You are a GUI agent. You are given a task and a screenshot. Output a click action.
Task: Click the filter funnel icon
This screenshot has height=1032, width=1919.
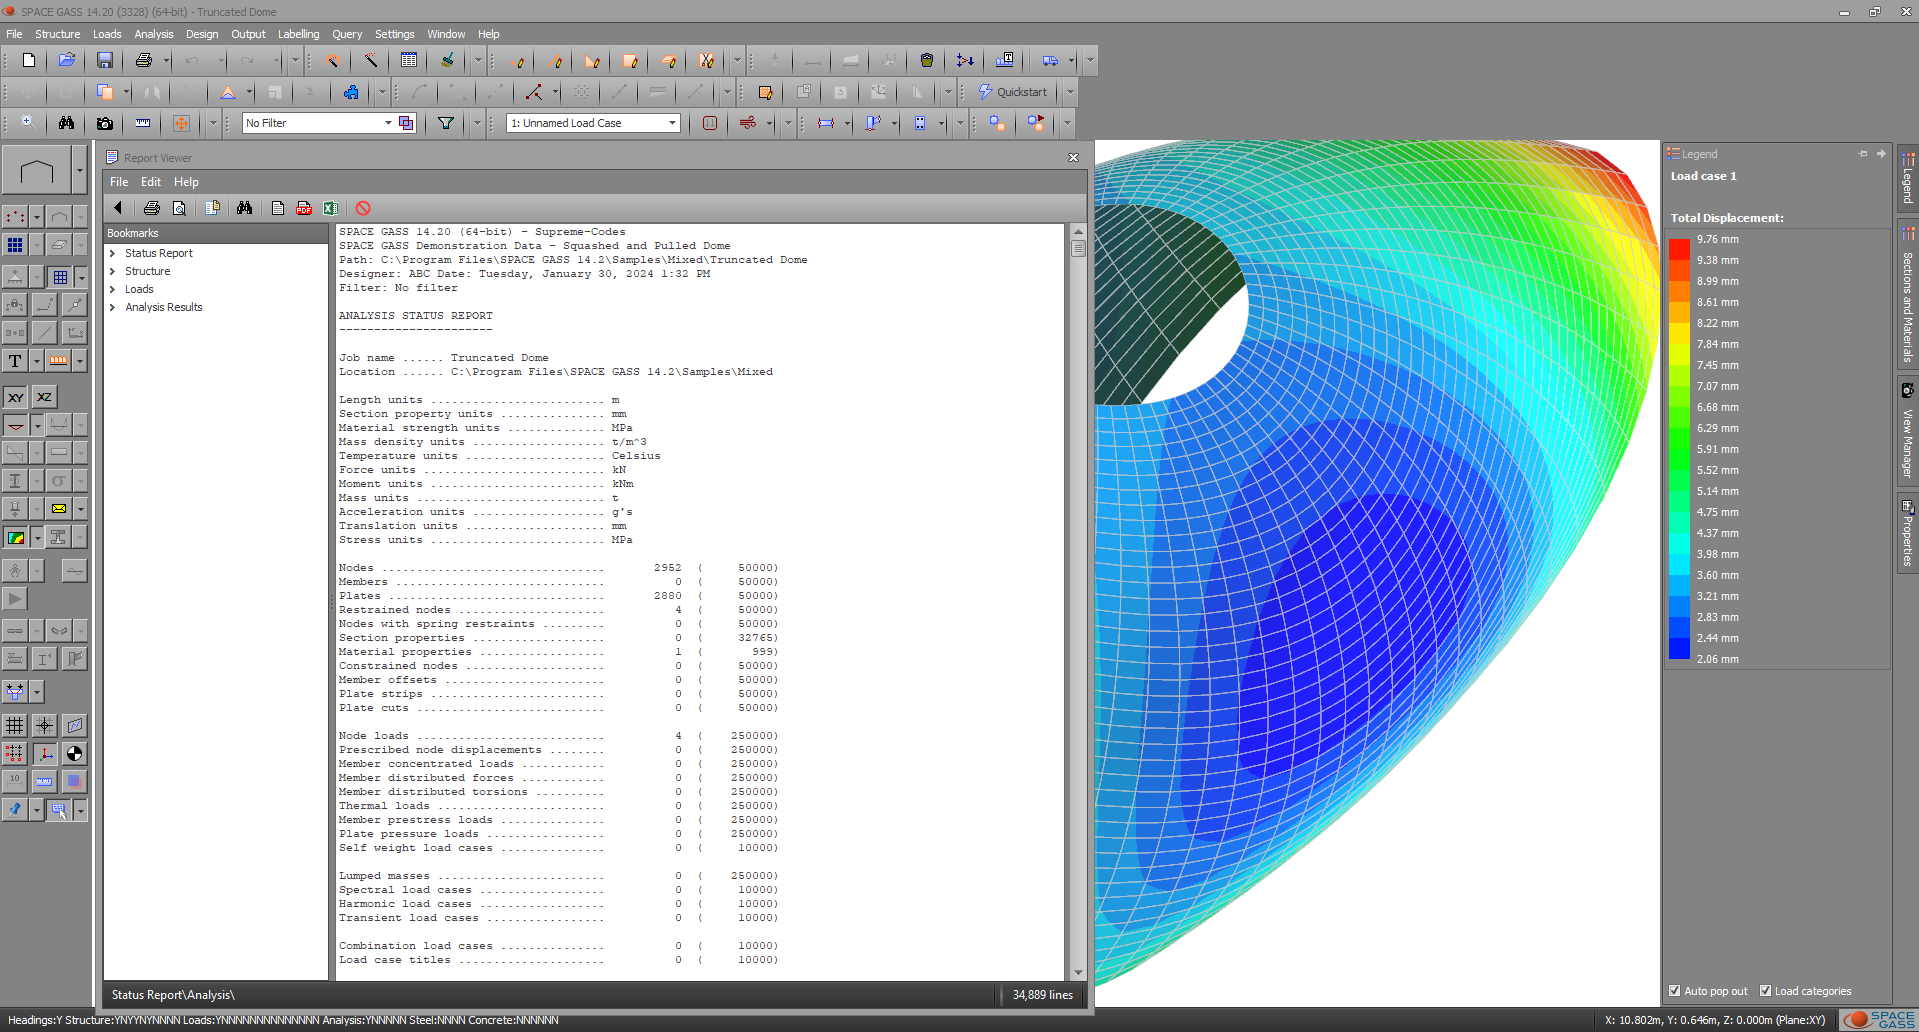pyautogui.click(x=446, y=123)
